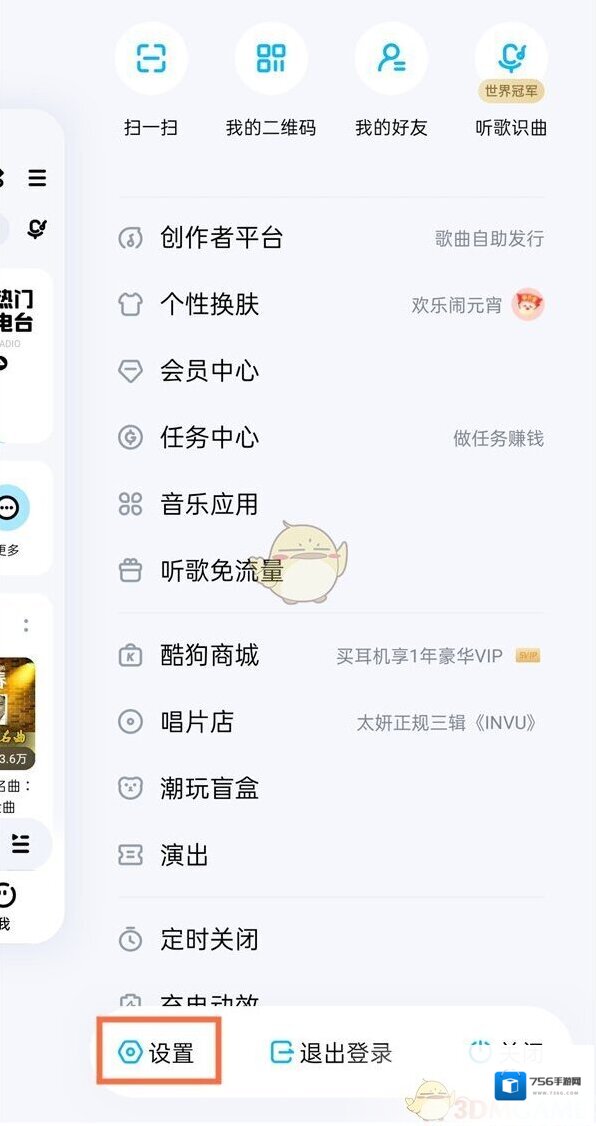The height and width of the screenshot is (1126, 596).
Task: Open 任务中心 task center
Action: click(331, 438)
